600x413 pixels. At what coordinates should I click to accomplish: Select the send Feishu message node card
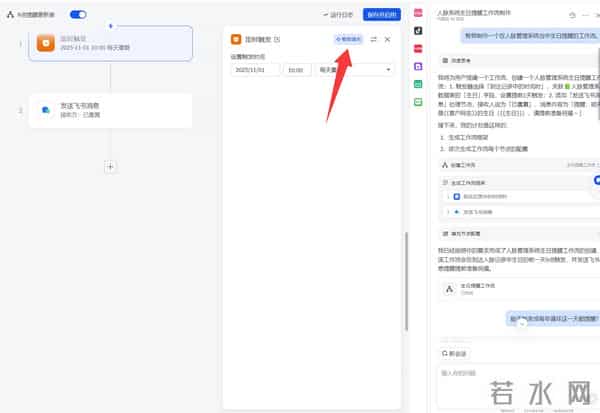click(111, 110)
